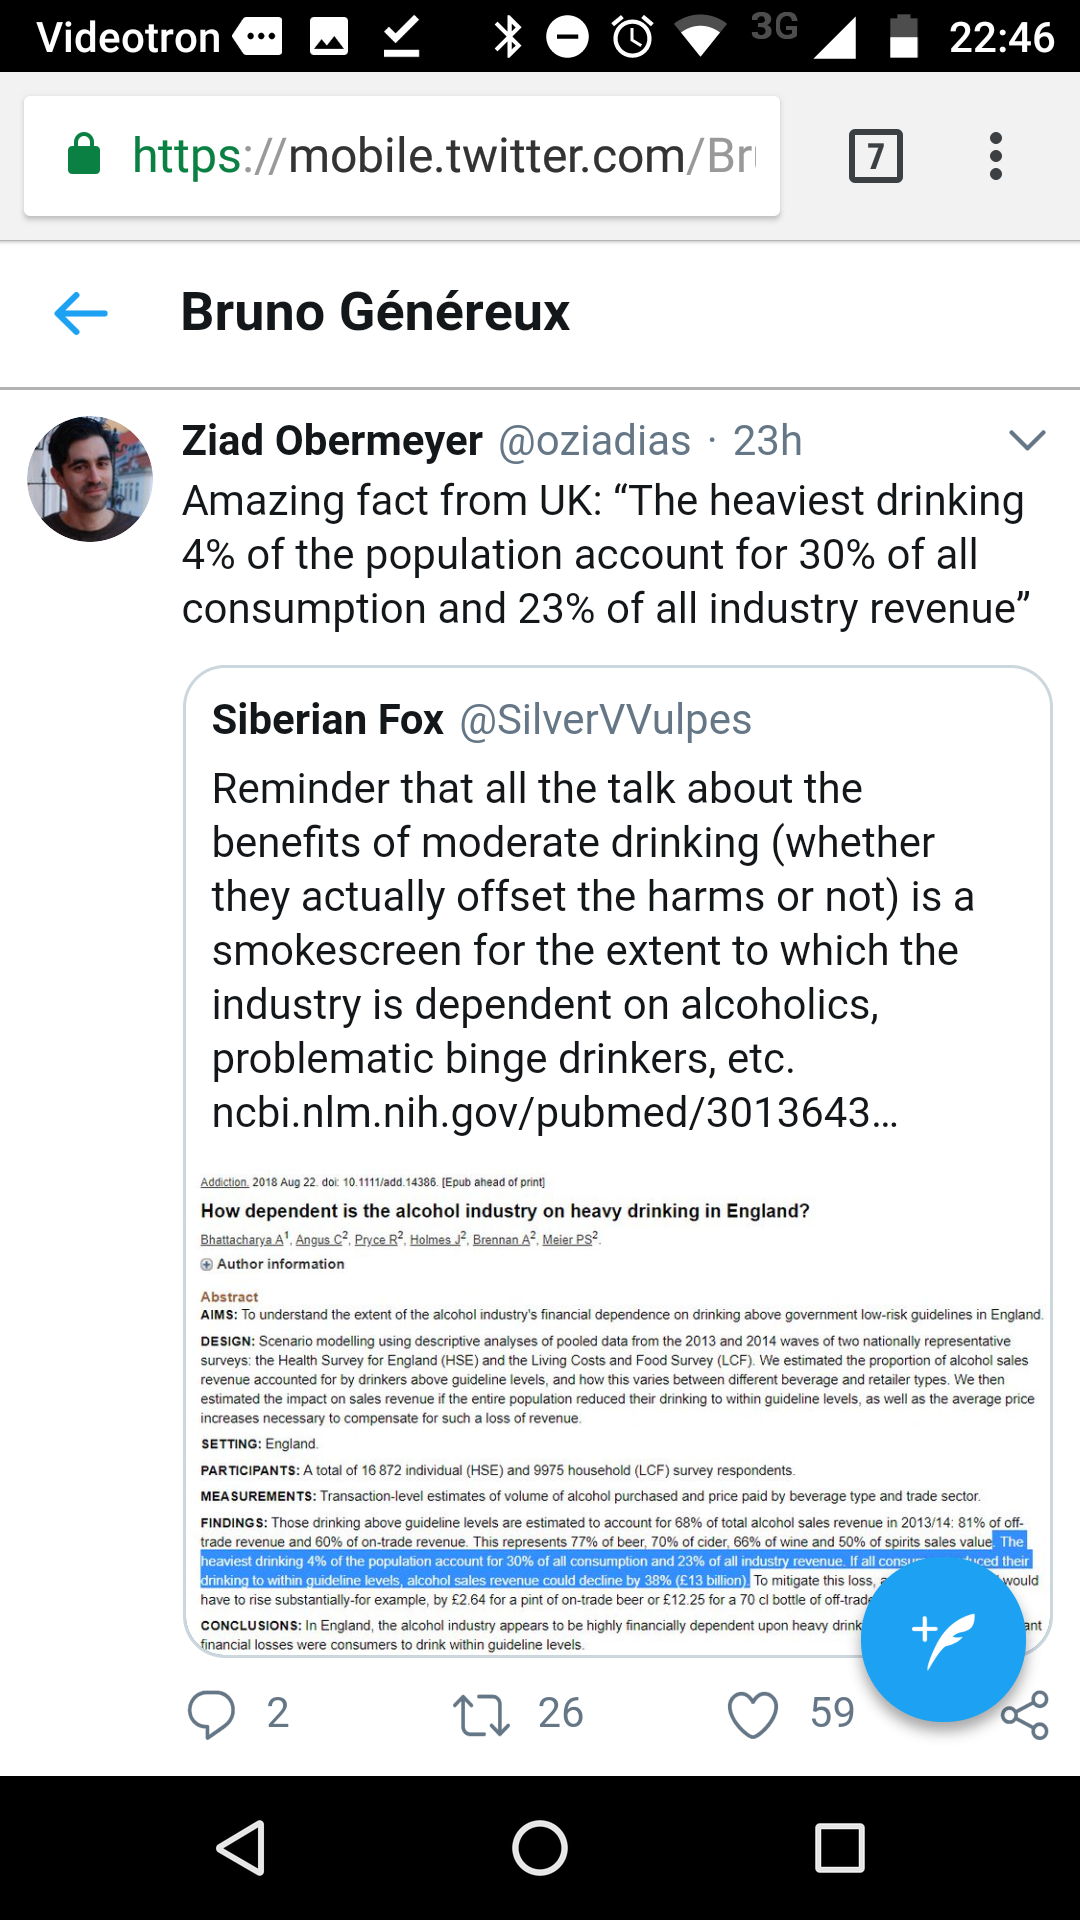Open the compose tweet floating button
Image resolution: width=1080 pixels, height=1920 pixels.
pos(943,1639)
